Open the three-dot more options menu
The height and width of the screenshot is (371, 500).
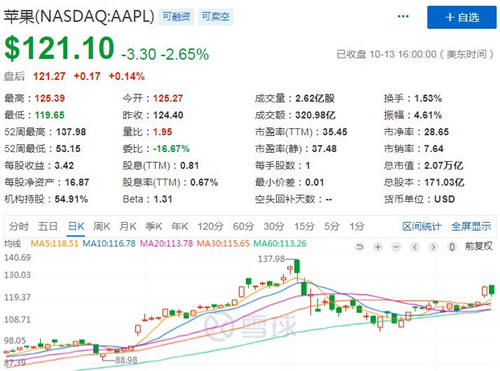[403, 16]
